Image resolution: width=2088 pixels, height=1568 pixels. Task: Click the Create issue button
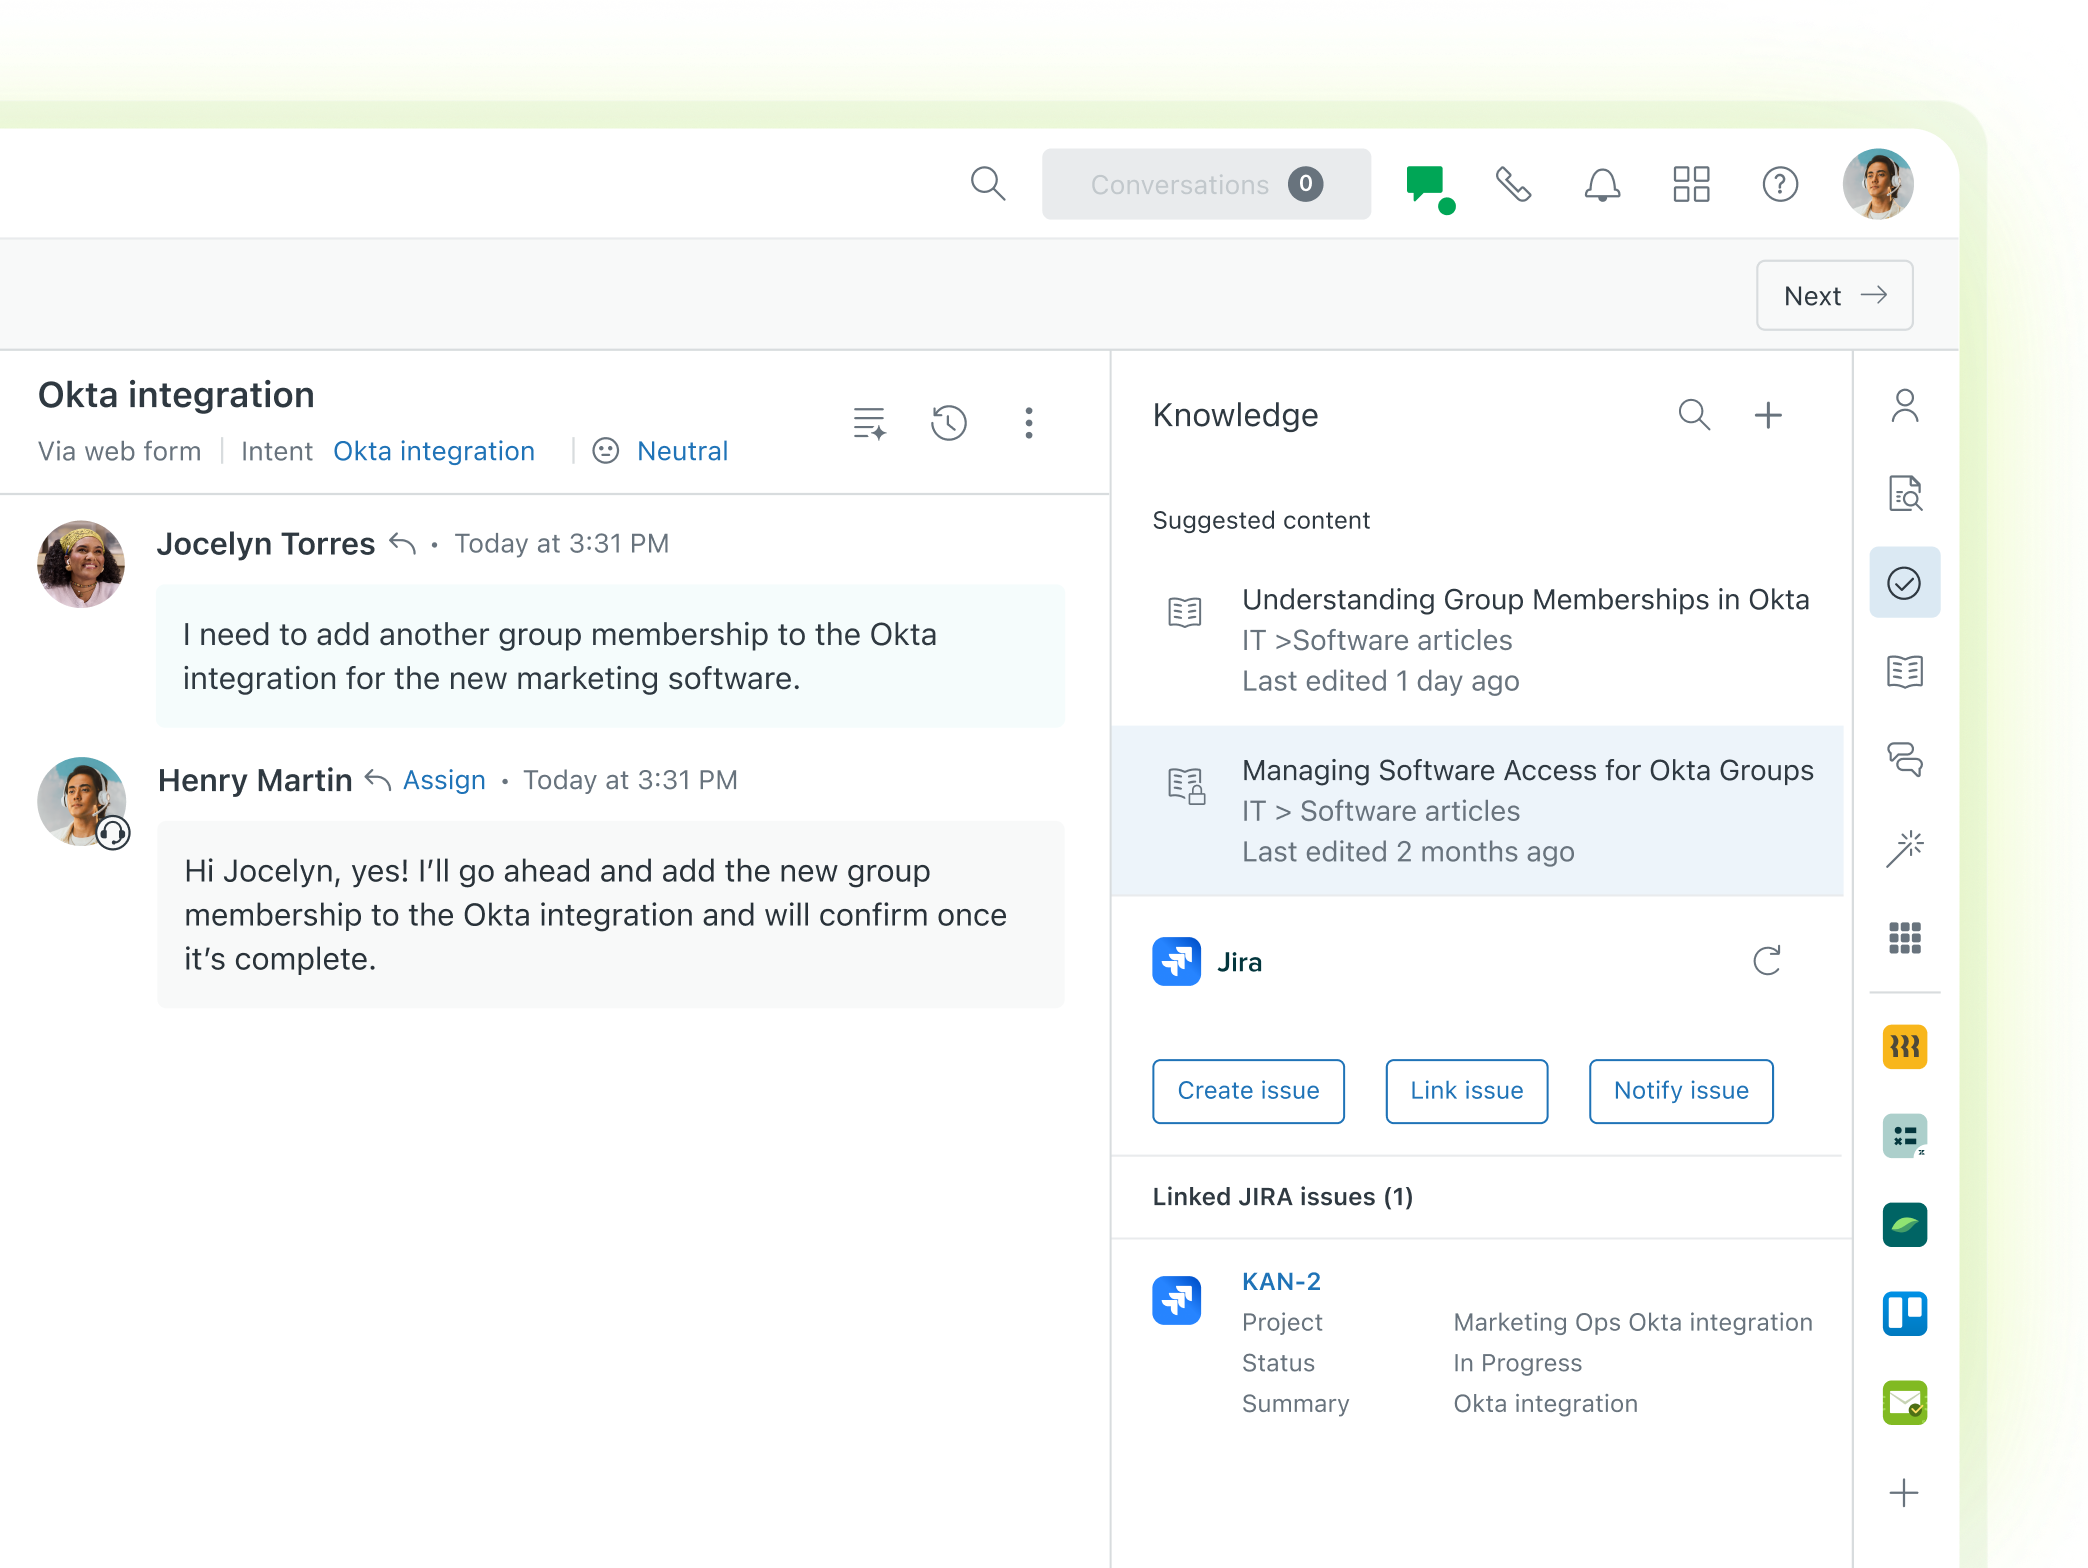coord(1248,1091)
